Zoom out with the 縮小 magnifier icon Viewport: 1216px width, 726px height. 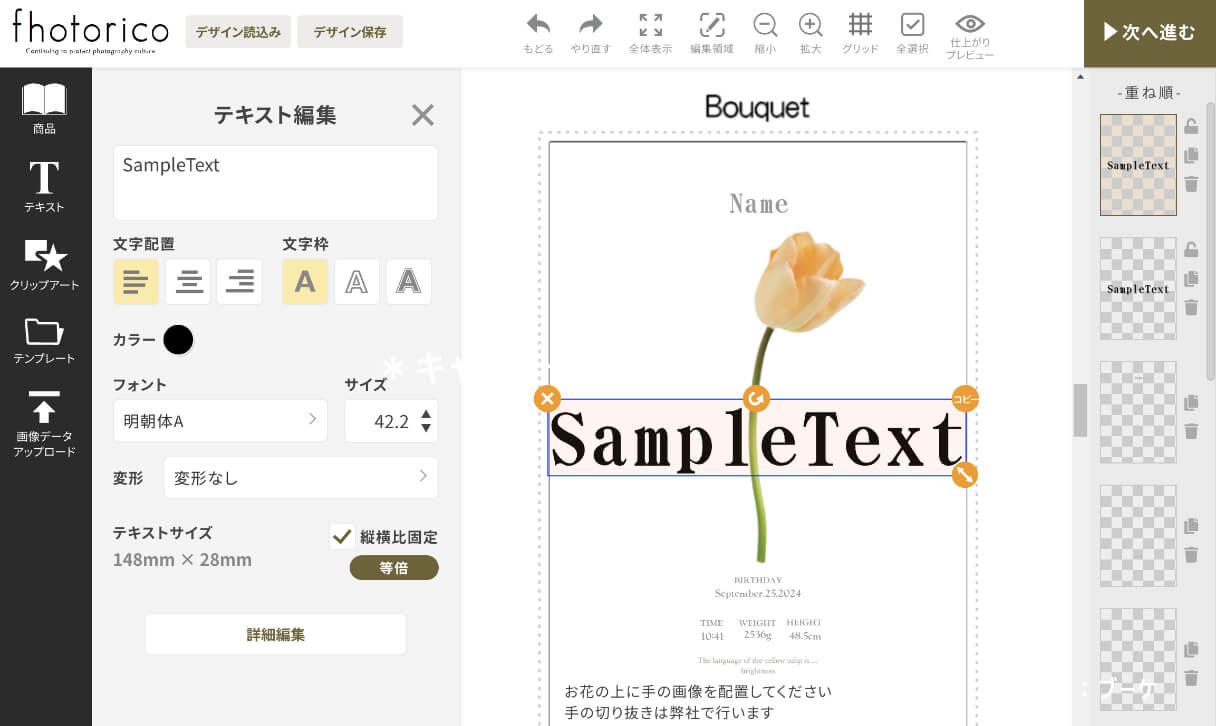(x=765, y=25)
